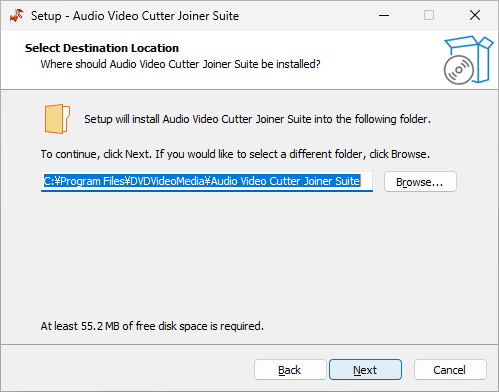The width and height of the screenshot is (499, 392).
Task: Click the orange folder icon
Action: click(x=57, y=119)
